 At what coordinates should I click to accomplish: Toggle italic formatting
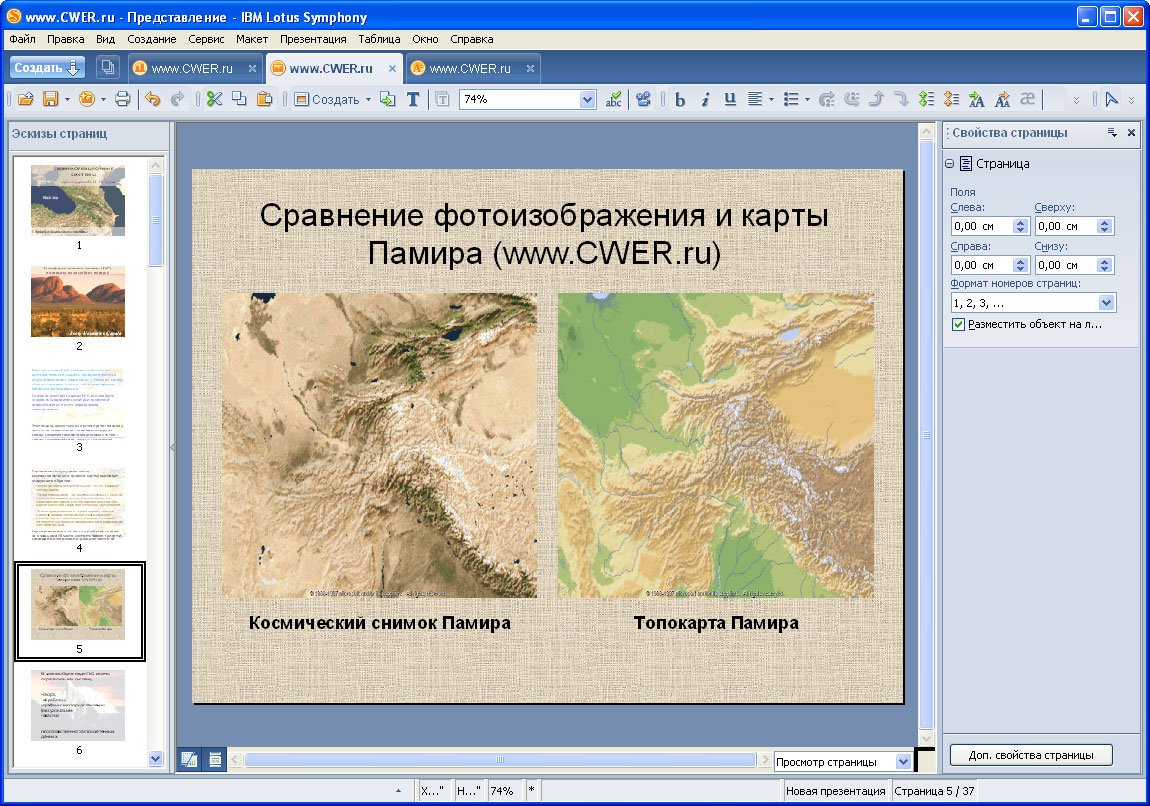(705, 99)
